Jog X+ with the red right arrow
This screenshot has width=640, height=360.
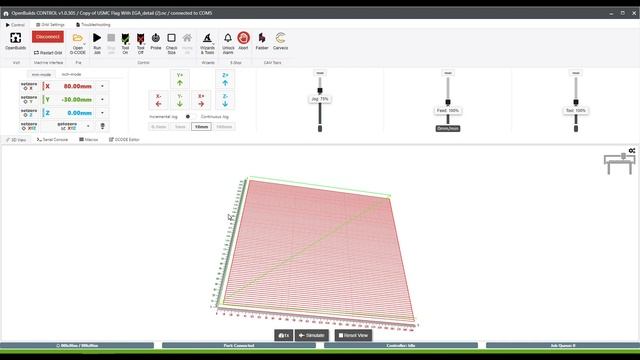201,100
